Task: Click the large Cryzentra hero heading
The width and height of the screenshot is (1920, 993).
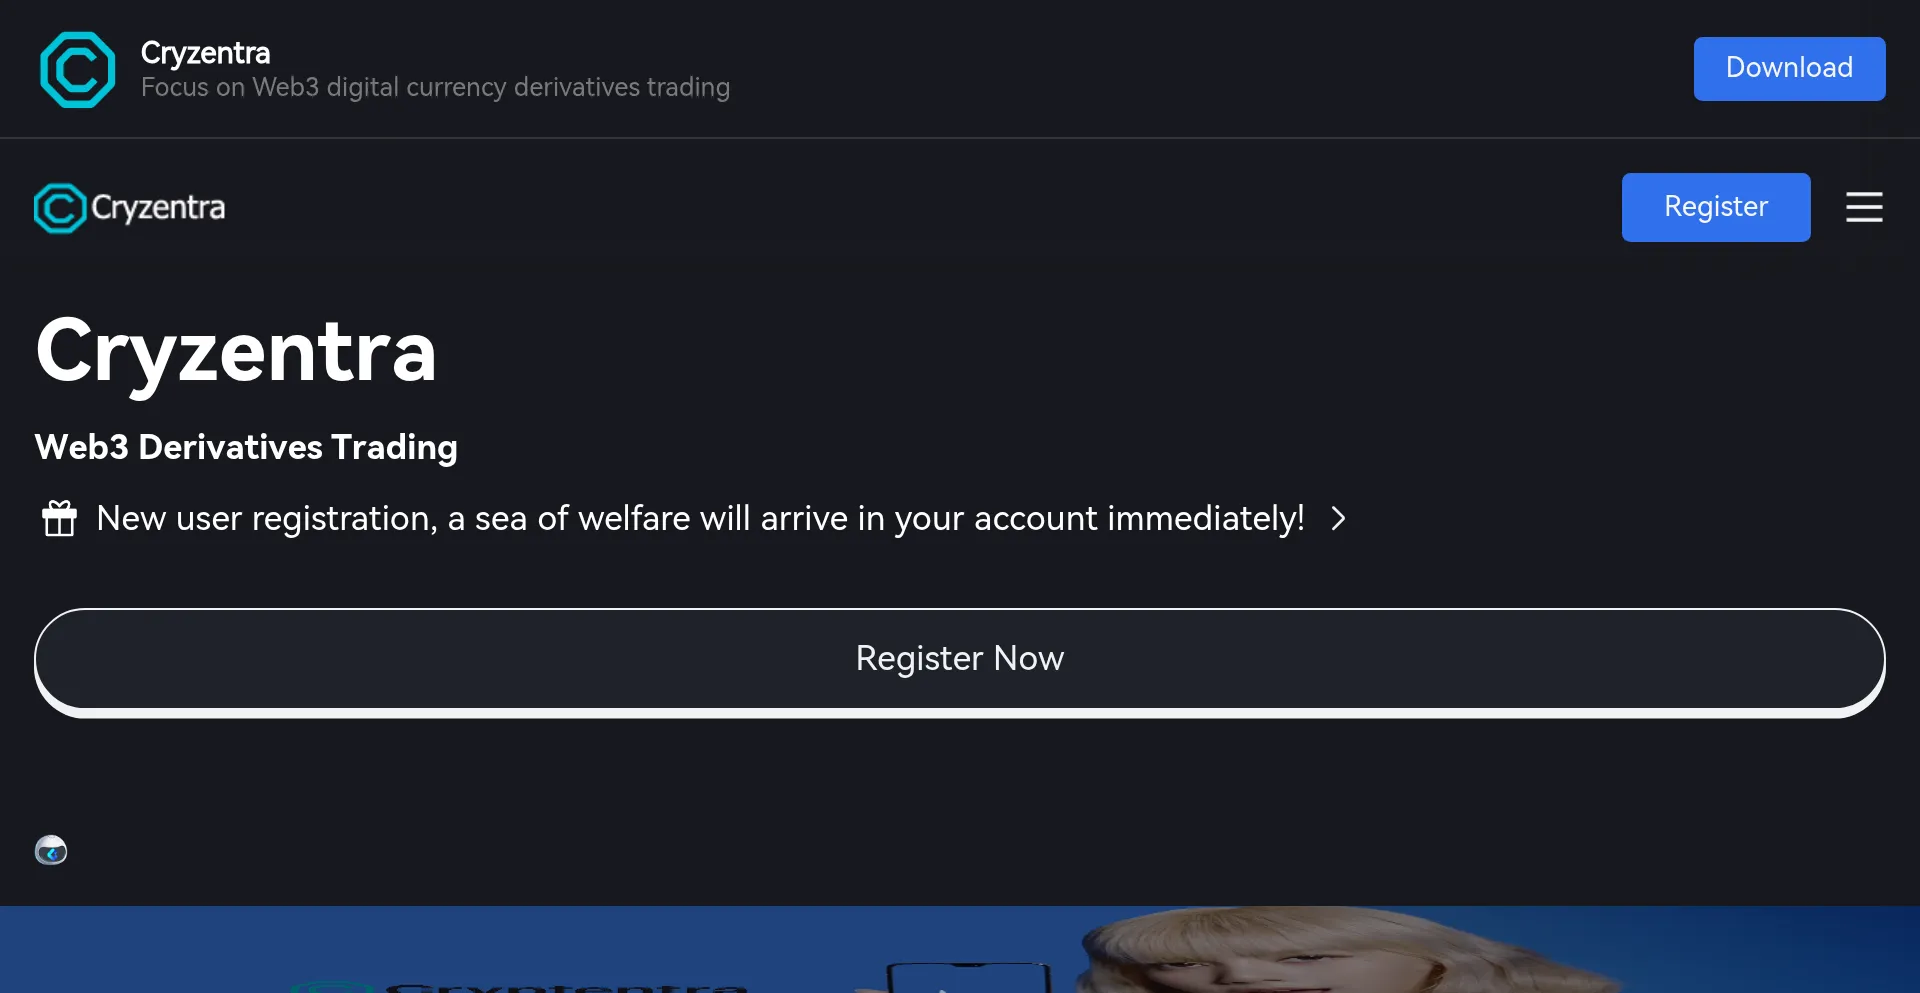Action: (x=236, y=352)
